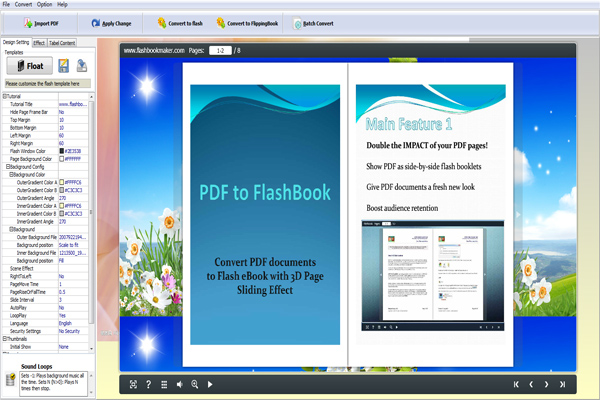Click the help question mark icon
This screenshot has height=400, width=600.
point(148,384)
